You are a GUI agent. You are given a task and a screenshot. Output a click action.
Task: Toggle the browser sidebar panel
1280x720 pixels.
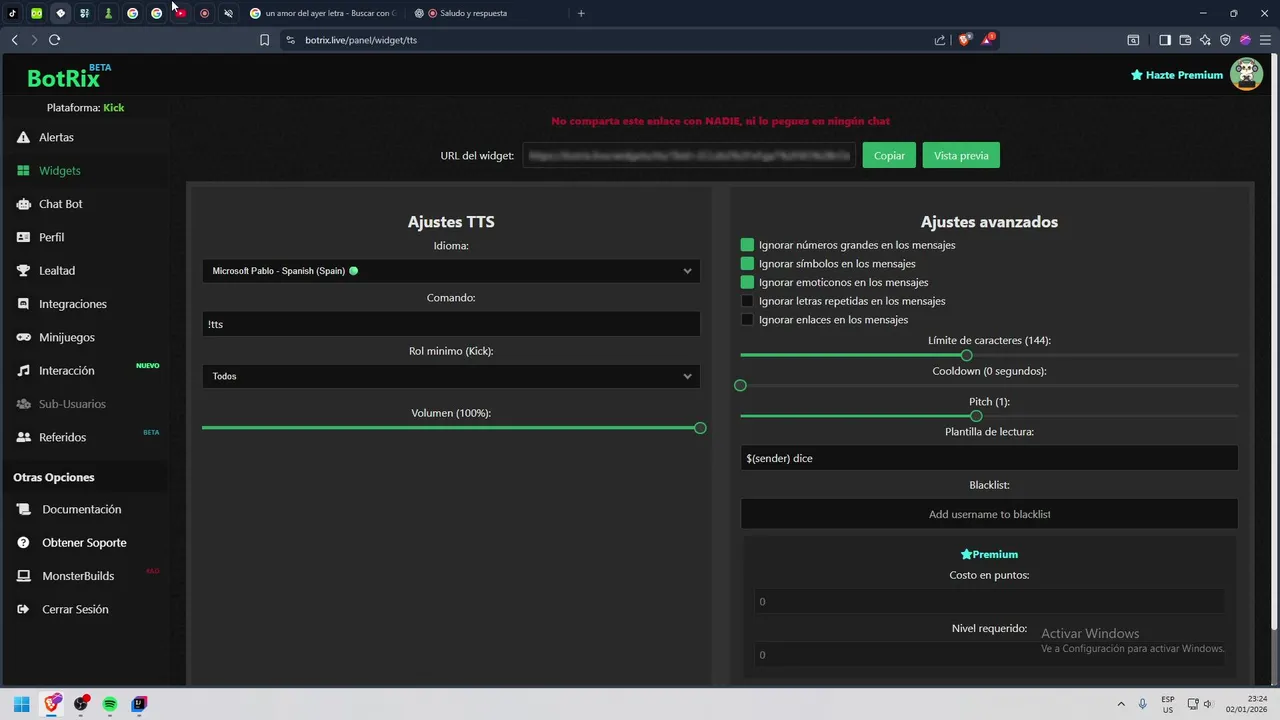(1165, 40)
